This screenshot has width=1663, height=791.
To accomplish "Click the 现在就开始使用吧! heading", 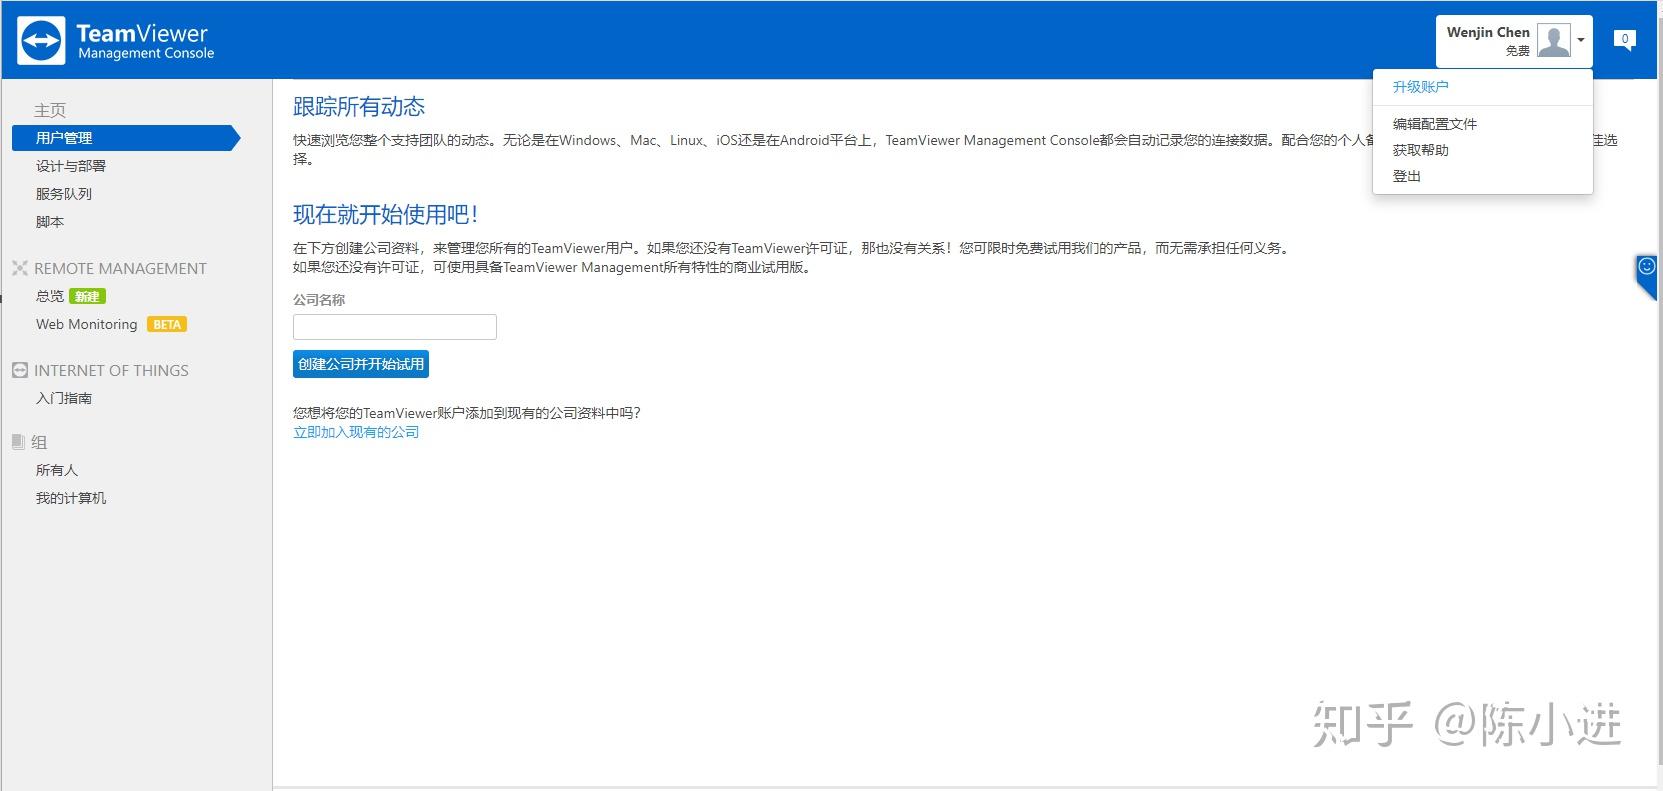I will [386, 214].
